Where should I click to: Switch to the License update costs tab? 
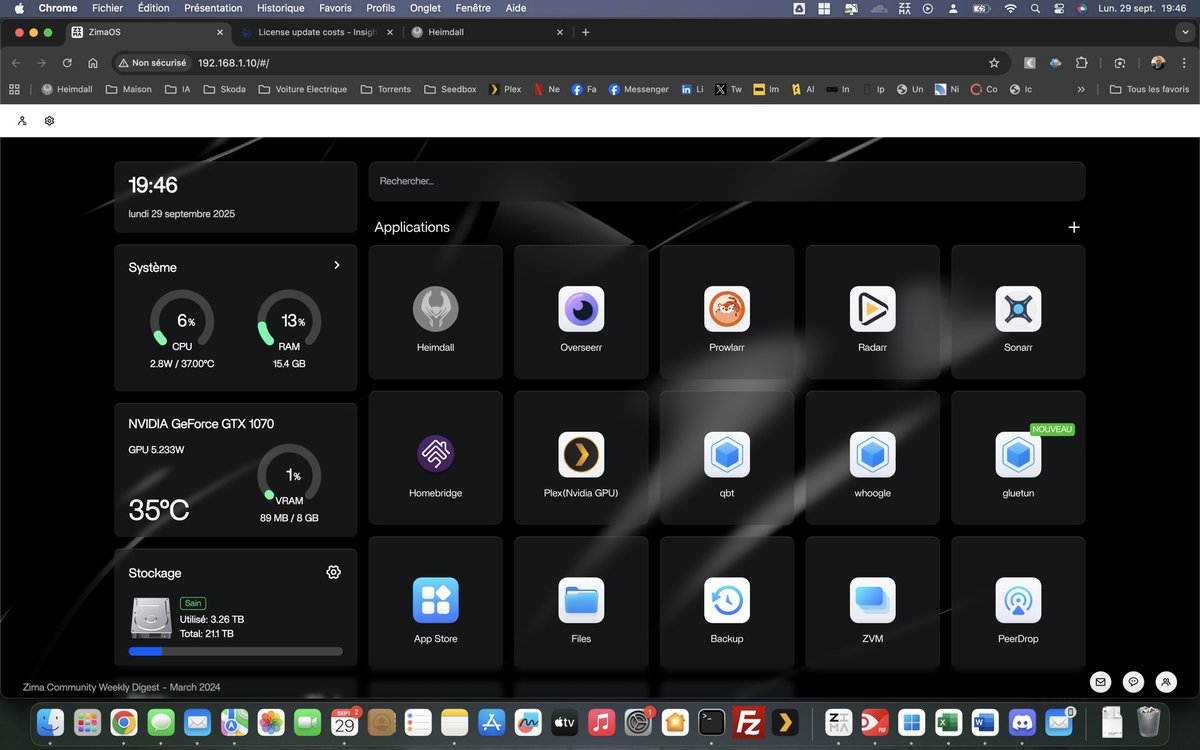click(318, 32)
